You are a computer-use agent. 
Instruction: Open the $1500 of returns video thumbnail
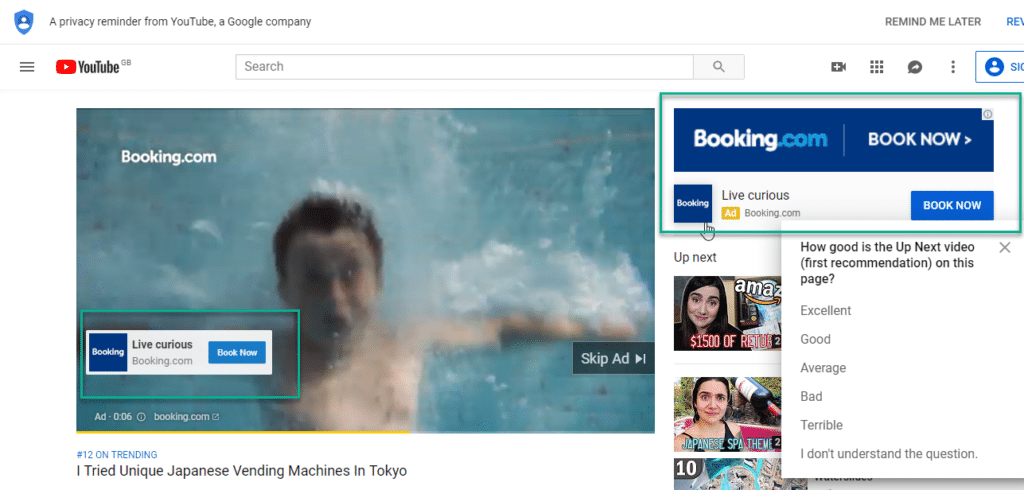[728, 313]
